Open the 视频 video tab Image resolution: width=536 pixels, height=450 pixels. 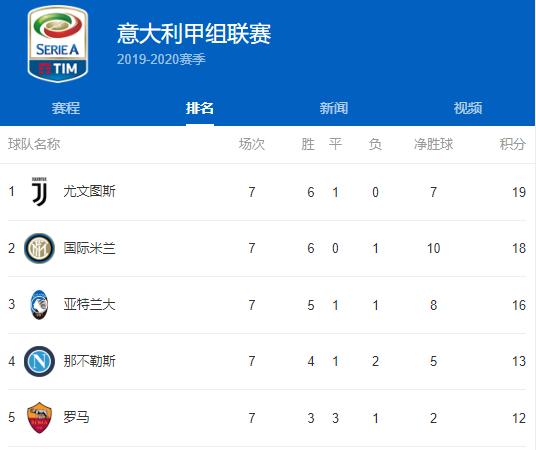[468, 108]
